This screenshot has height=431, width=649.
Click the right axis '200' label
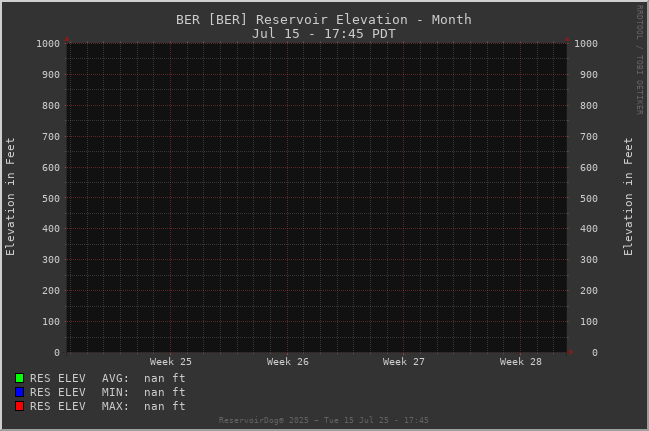pyautogui.click(x=589, y=291)
